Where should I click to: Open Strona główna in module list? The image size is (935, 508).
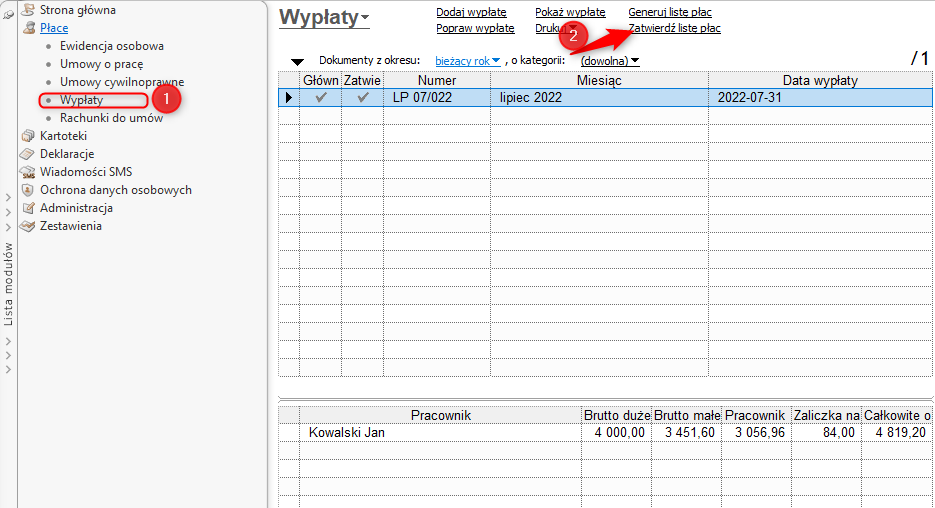click(78, 10)
